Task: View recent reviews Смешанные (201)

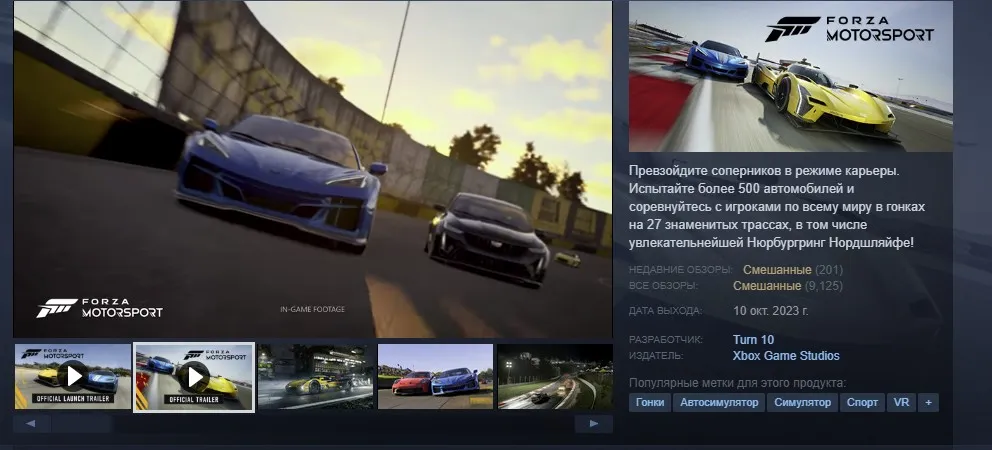Action: tap(793, 270)
